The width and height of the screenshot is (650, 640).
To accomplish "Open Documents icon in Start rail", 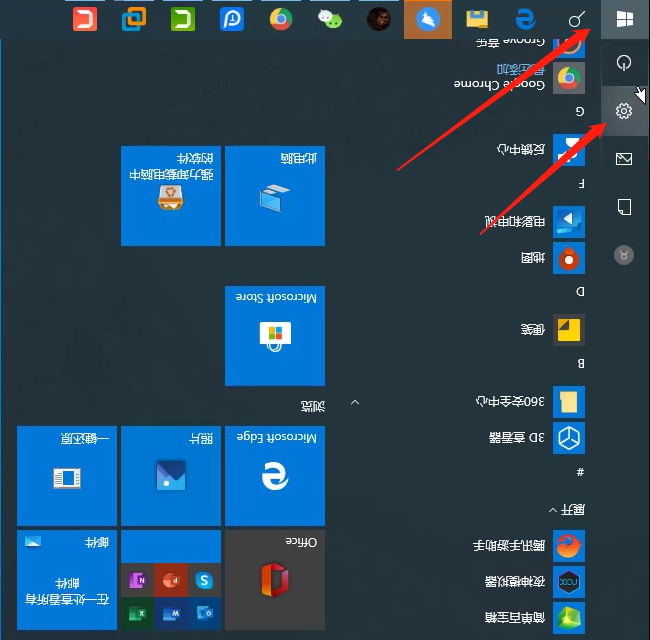I will click(624, 207).
